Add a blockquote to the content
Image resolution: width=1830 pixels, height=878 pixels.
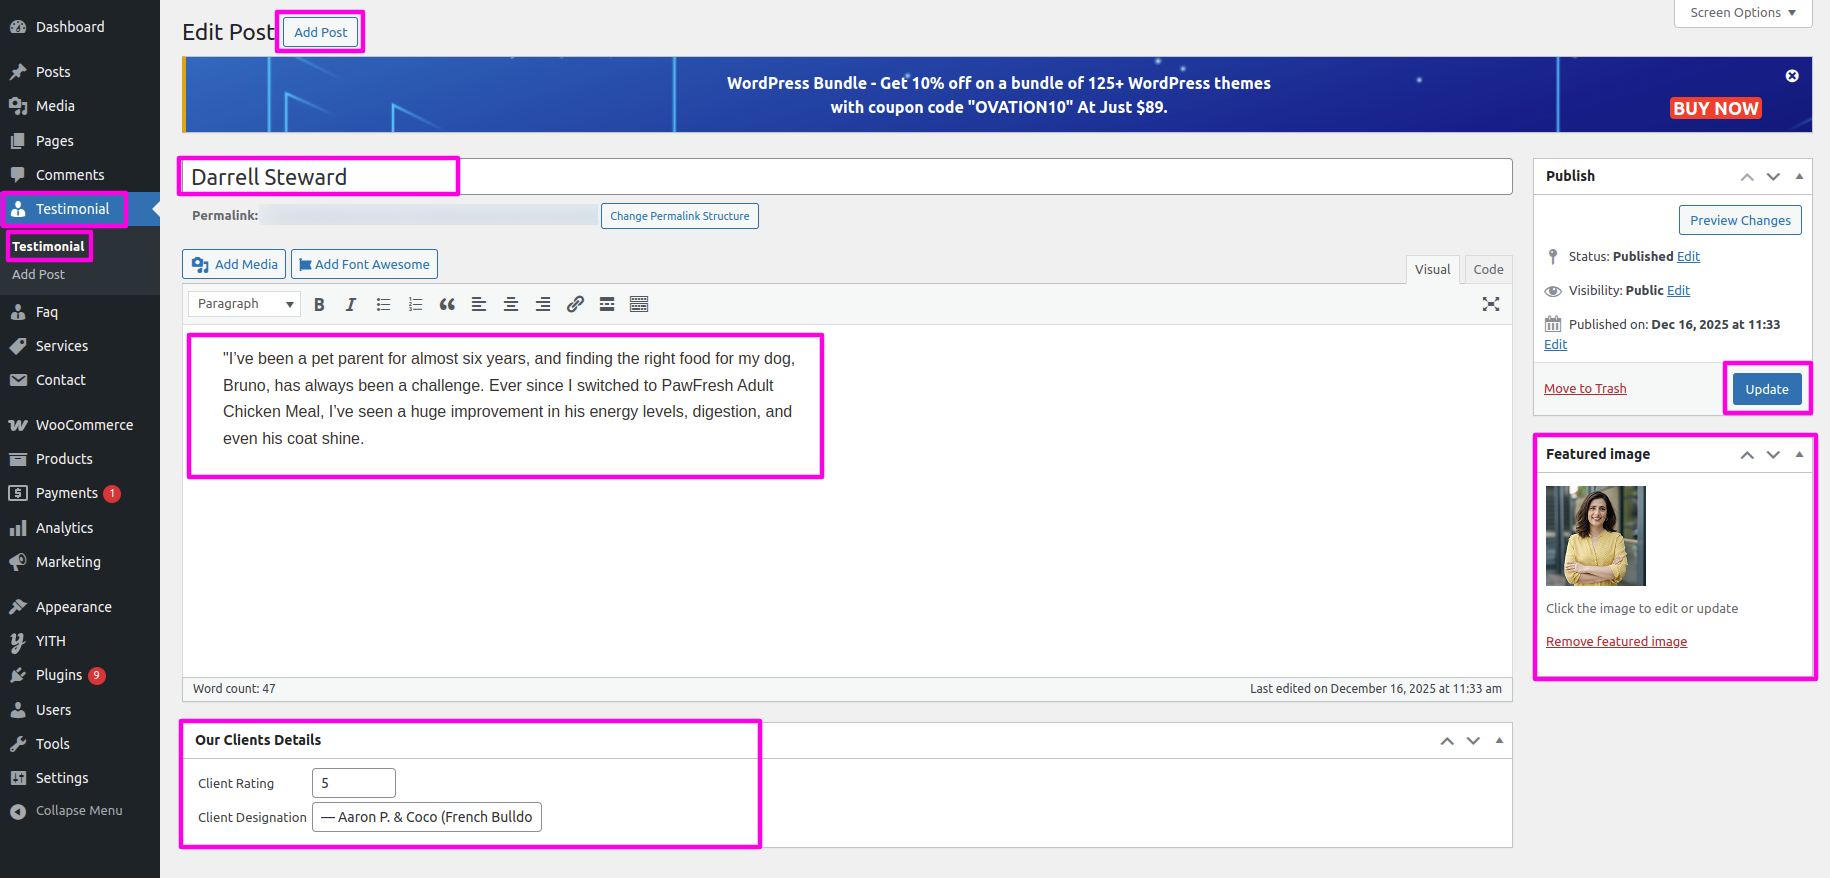447,305
